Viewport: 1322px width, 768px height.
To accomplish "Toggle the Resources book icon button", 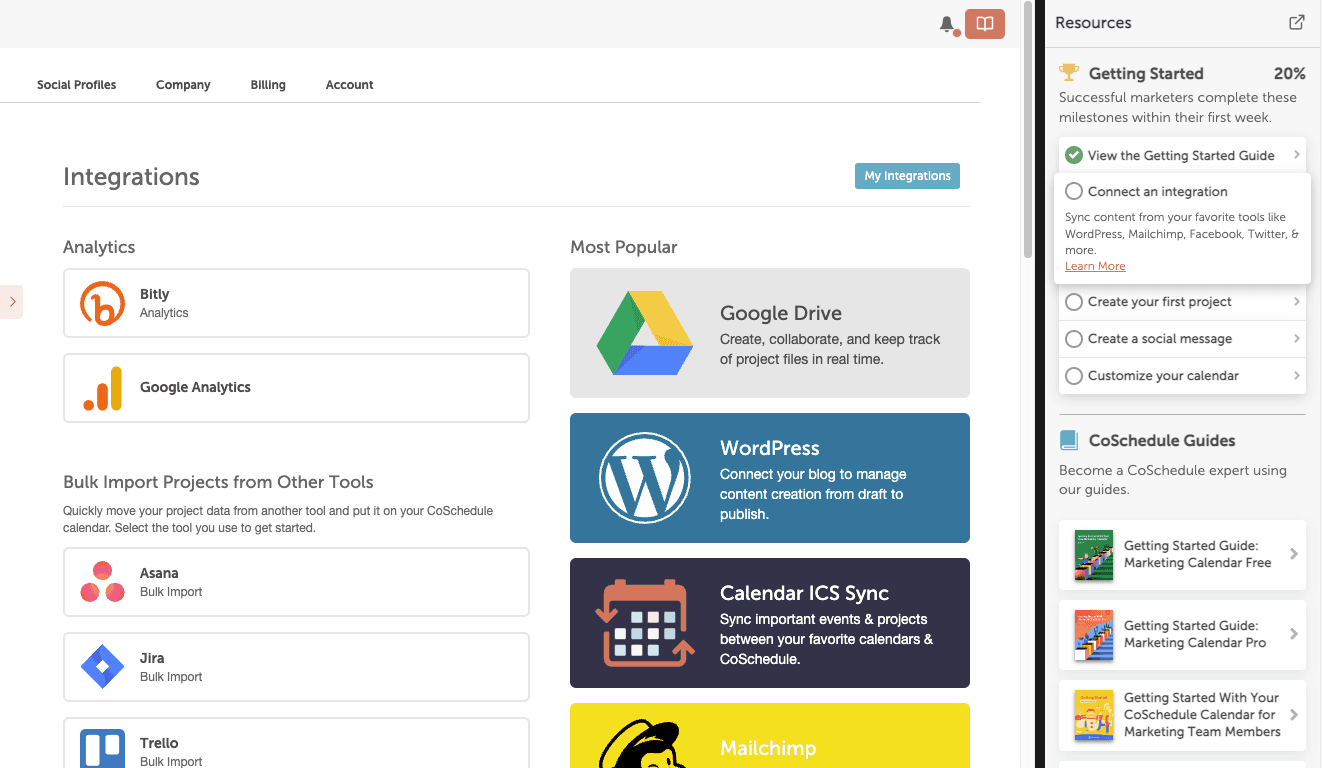I will (985, 24).
